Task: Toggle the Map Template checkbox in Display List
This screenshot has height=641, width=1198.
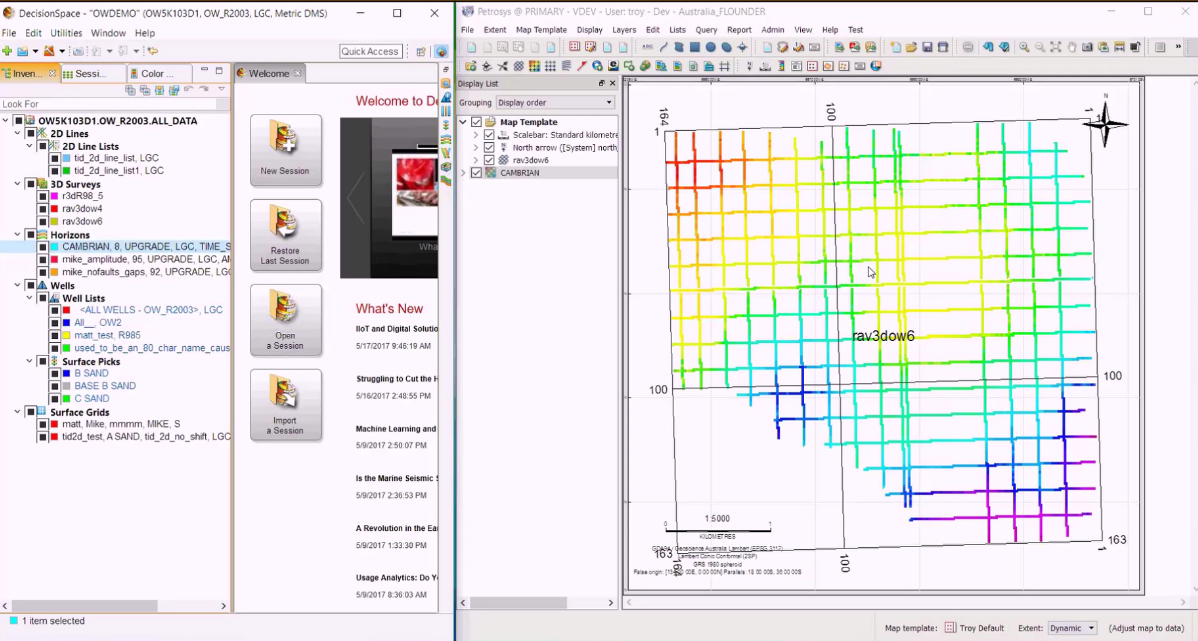Action: coord(476,121)
